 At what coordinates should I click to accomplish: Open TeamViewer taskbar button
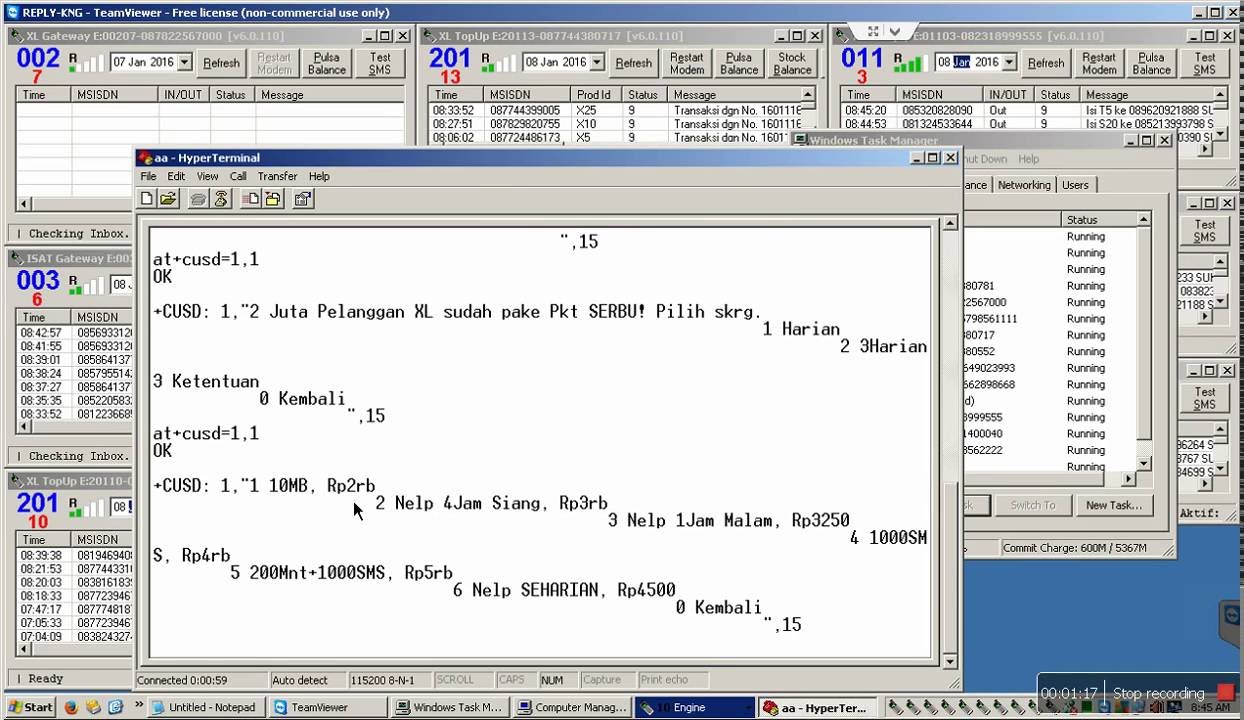328,707
